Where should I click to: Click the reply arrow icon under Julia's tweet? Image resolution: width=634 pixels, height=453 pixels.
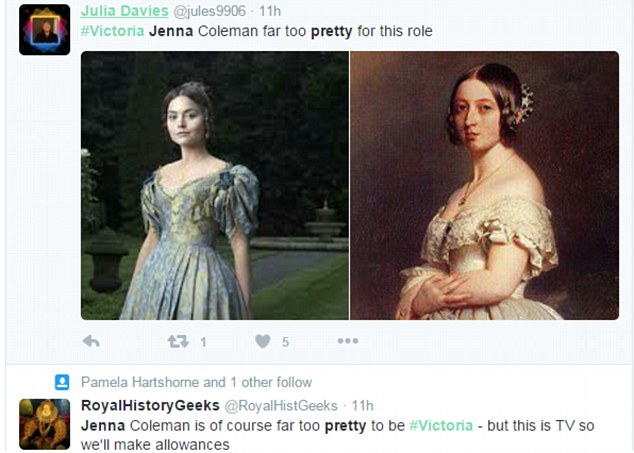[x=91, y=342]
